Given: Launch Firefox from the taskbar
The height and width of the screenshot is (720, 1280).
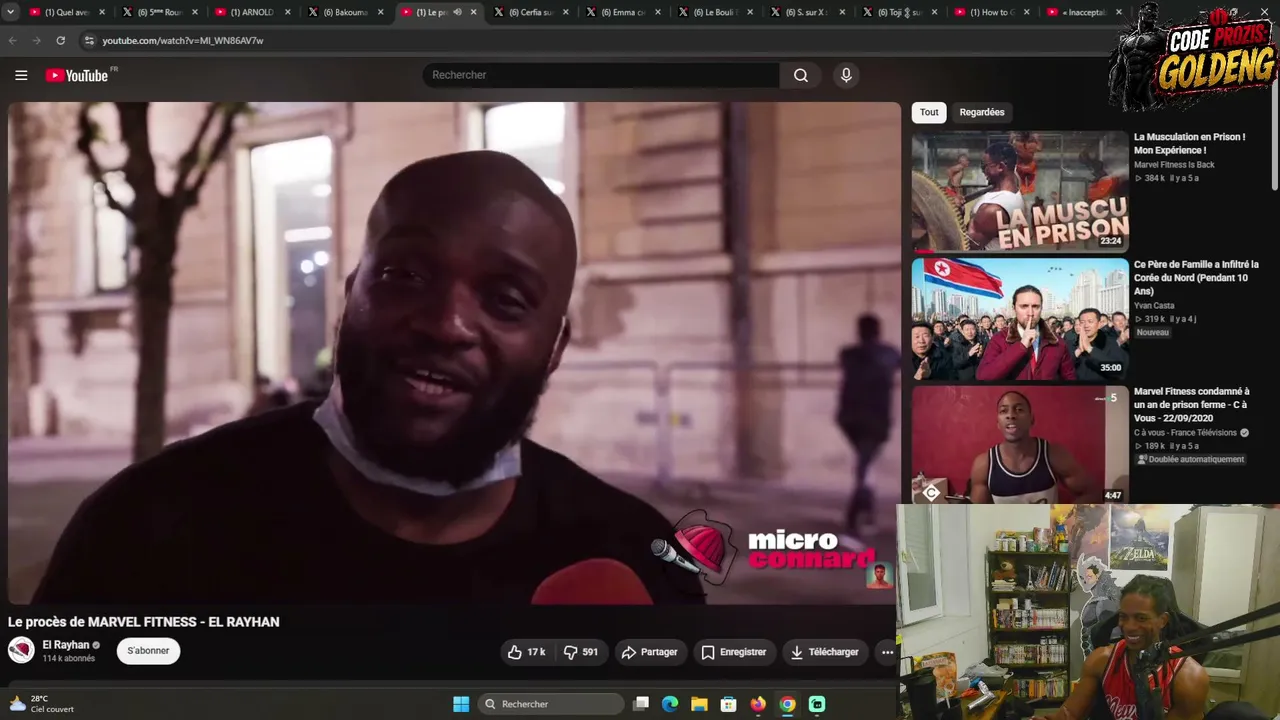Looking at the screenshot, I should tap(758, 704).
